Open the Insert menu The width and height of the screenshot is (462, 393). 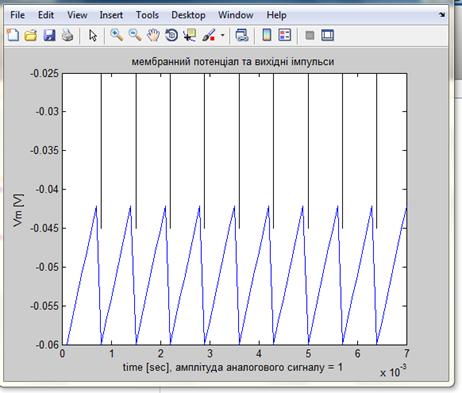click(x=111, y=15)
